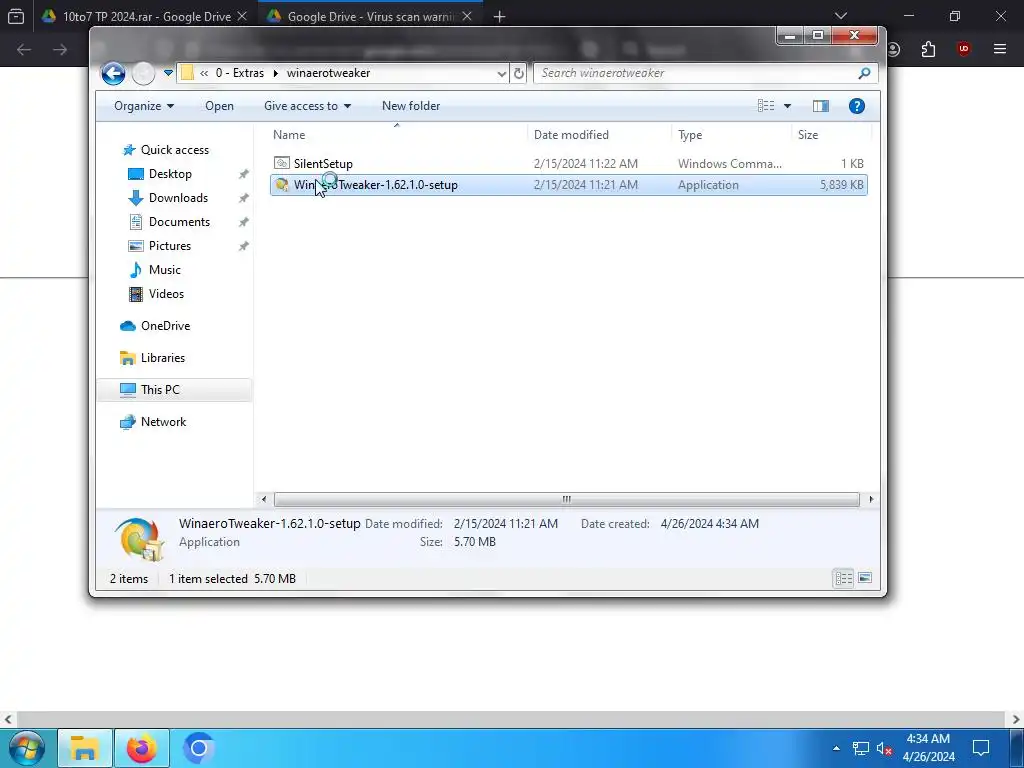Viewport: 1024px width, 768px height.
Task: Open Videos in navigation pane
Action: click(x=157, y=294)
